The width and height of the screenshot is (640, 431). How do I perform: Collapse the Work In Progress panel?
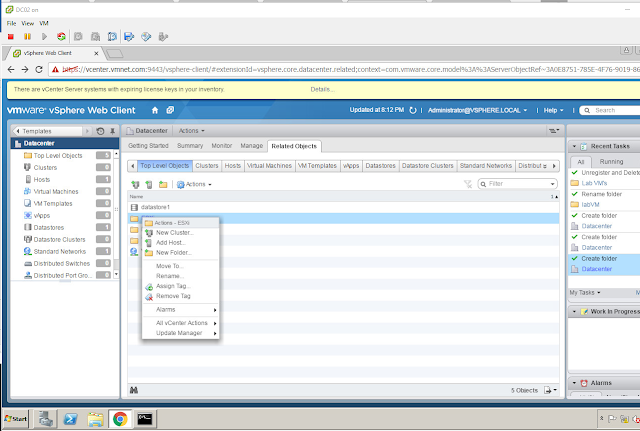[x=574, y=311]
